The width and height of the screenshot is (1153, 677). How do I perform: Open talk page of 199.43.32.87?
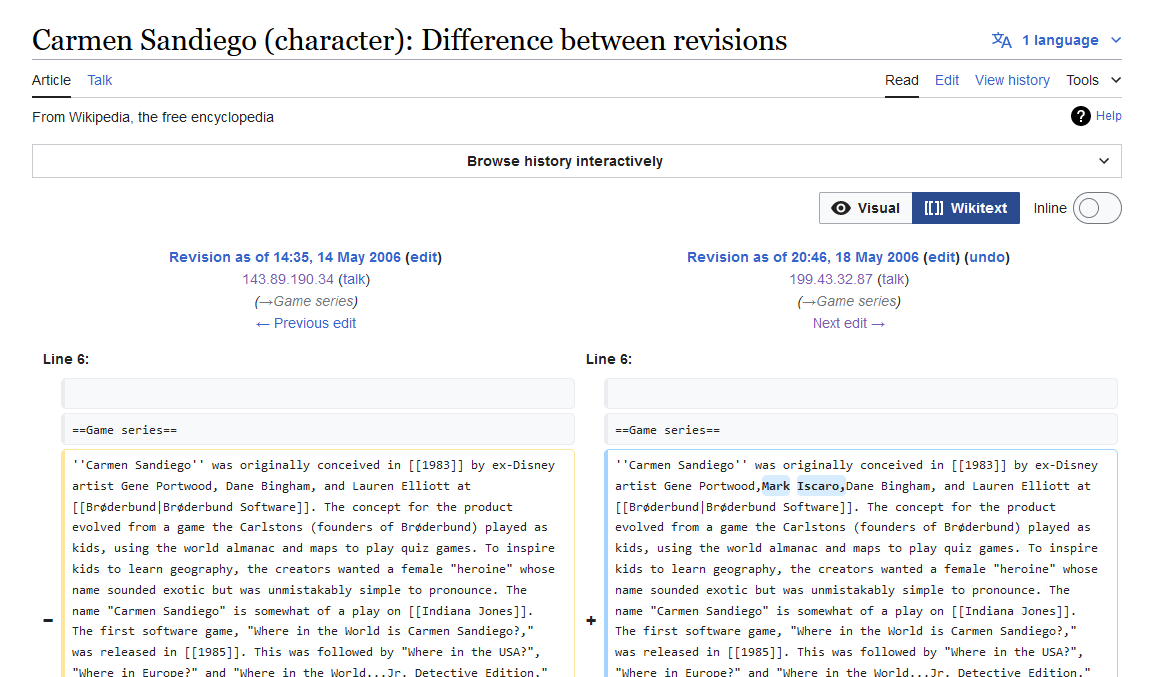point(893,279)
